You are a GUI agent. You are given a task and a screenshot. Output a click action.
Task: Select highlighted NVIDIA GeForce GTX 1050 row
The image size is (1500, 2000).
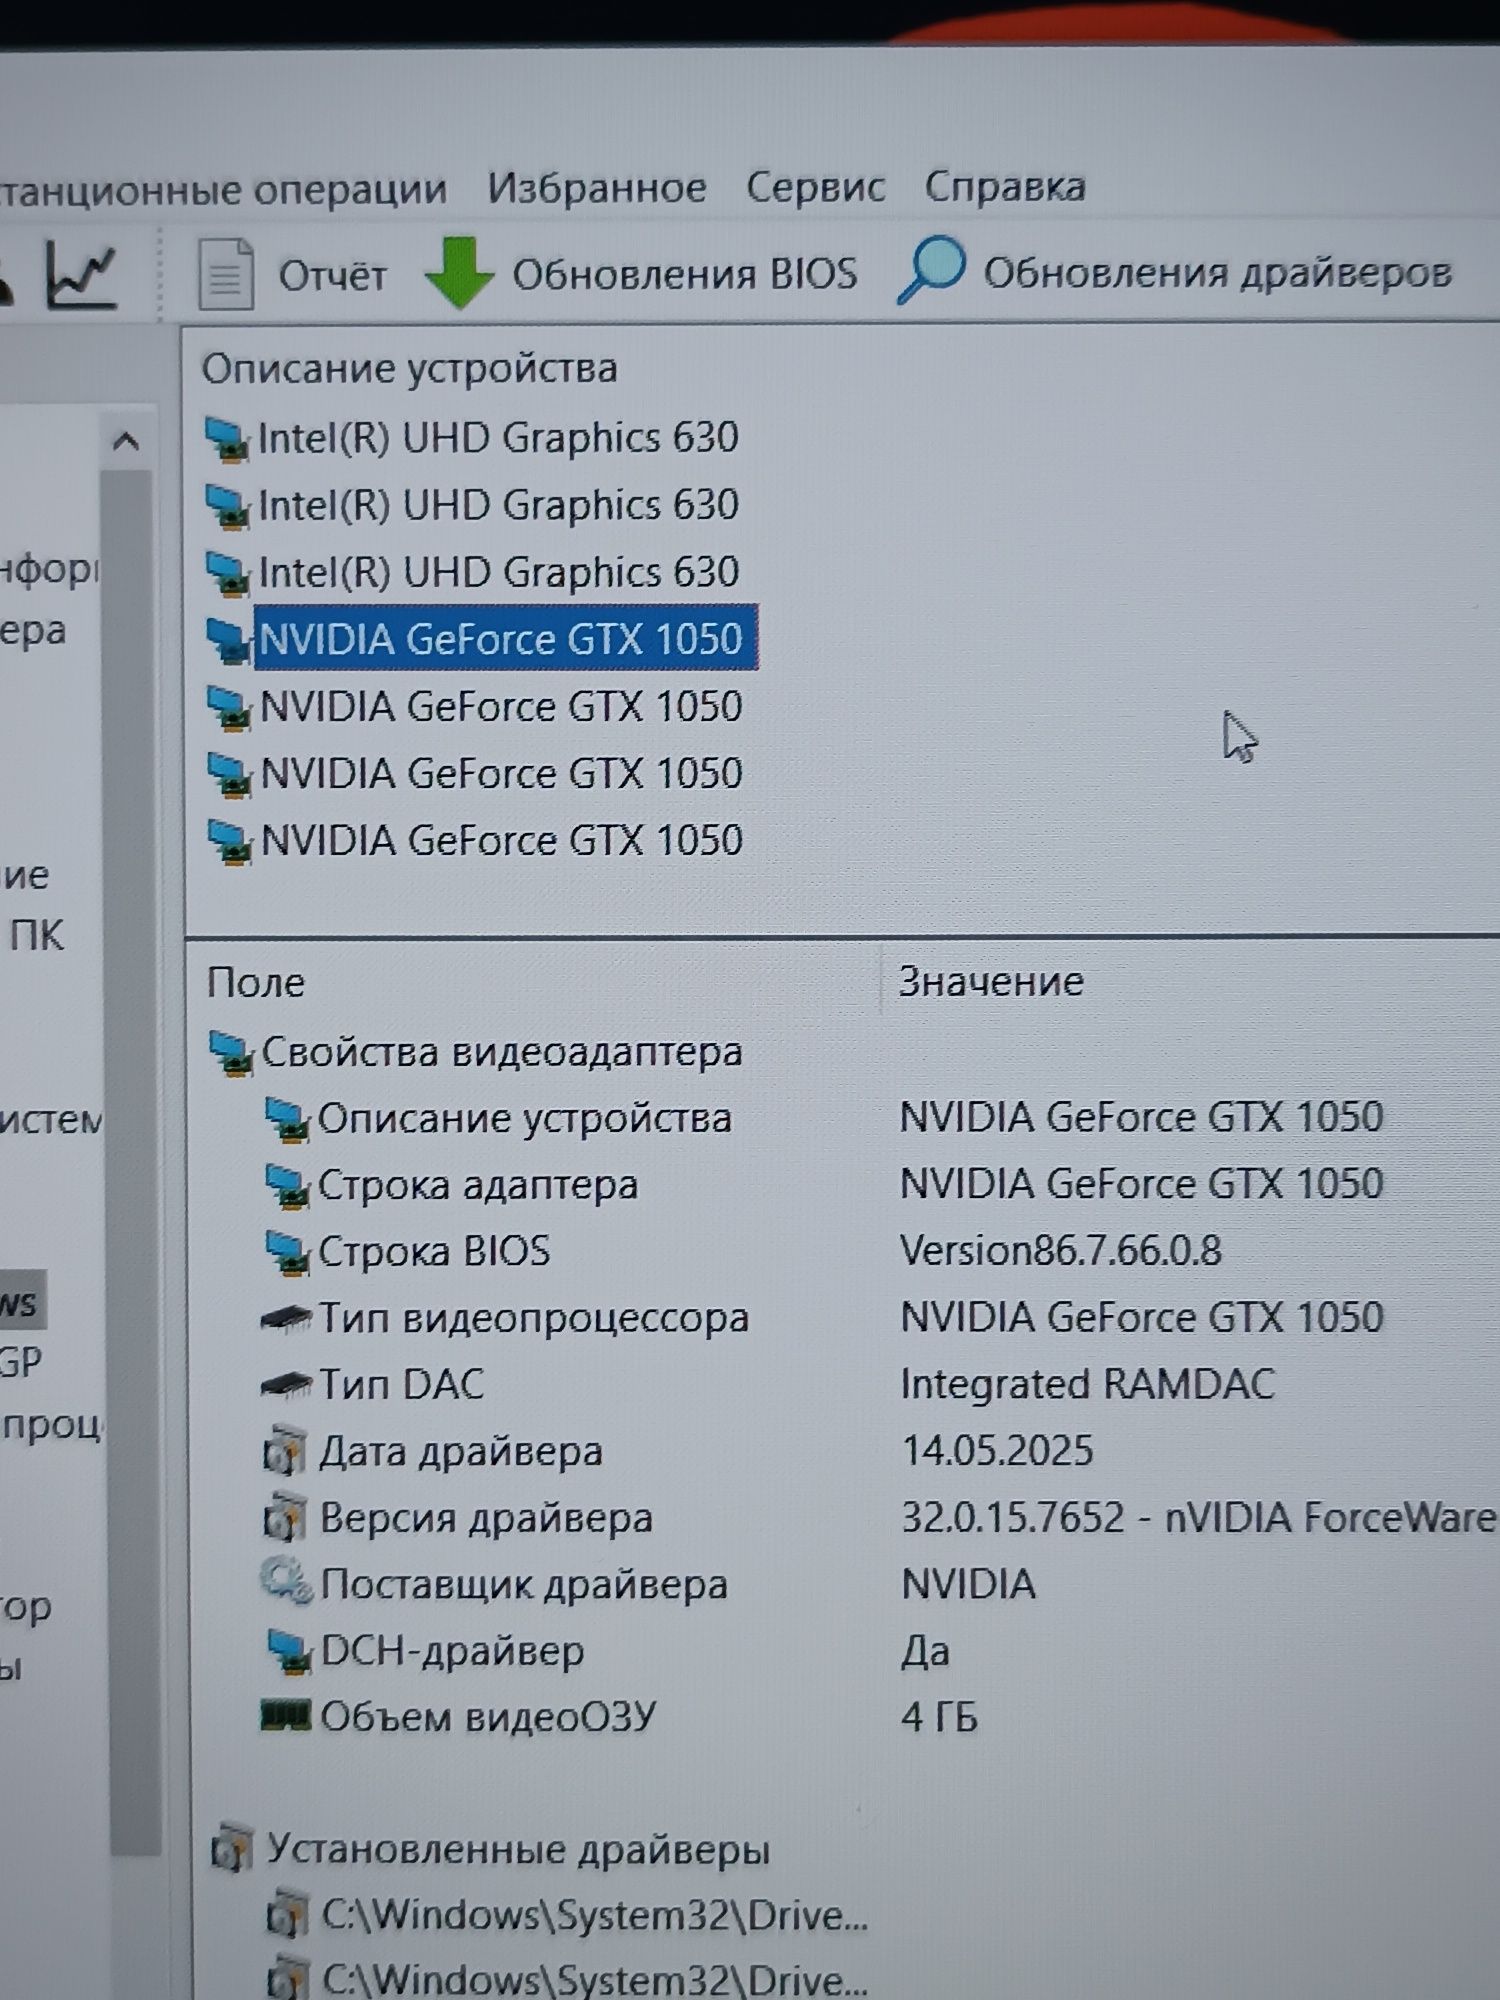506,637
